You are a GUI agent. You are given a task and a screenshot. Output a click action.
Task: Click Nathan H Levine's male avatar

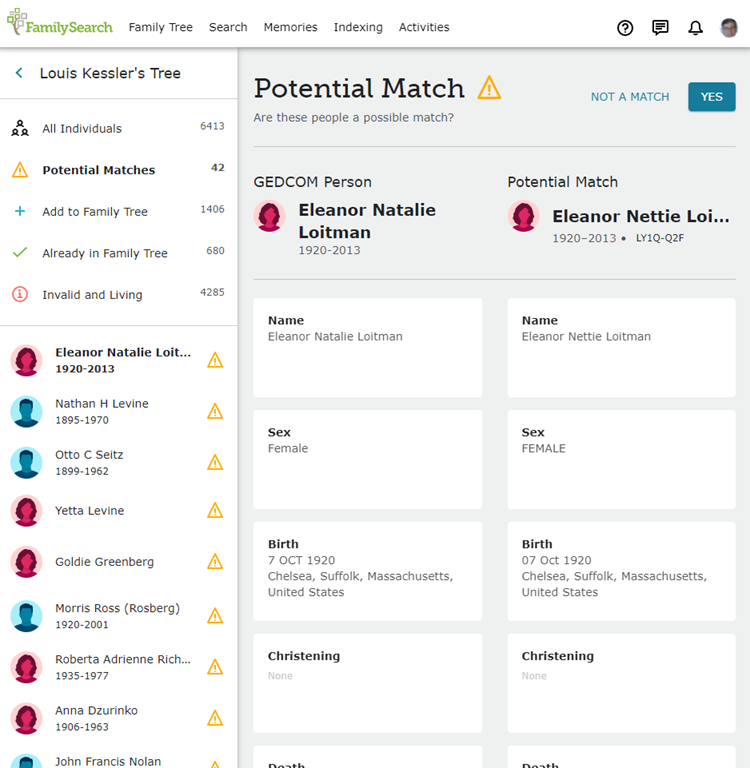point(26,411)
